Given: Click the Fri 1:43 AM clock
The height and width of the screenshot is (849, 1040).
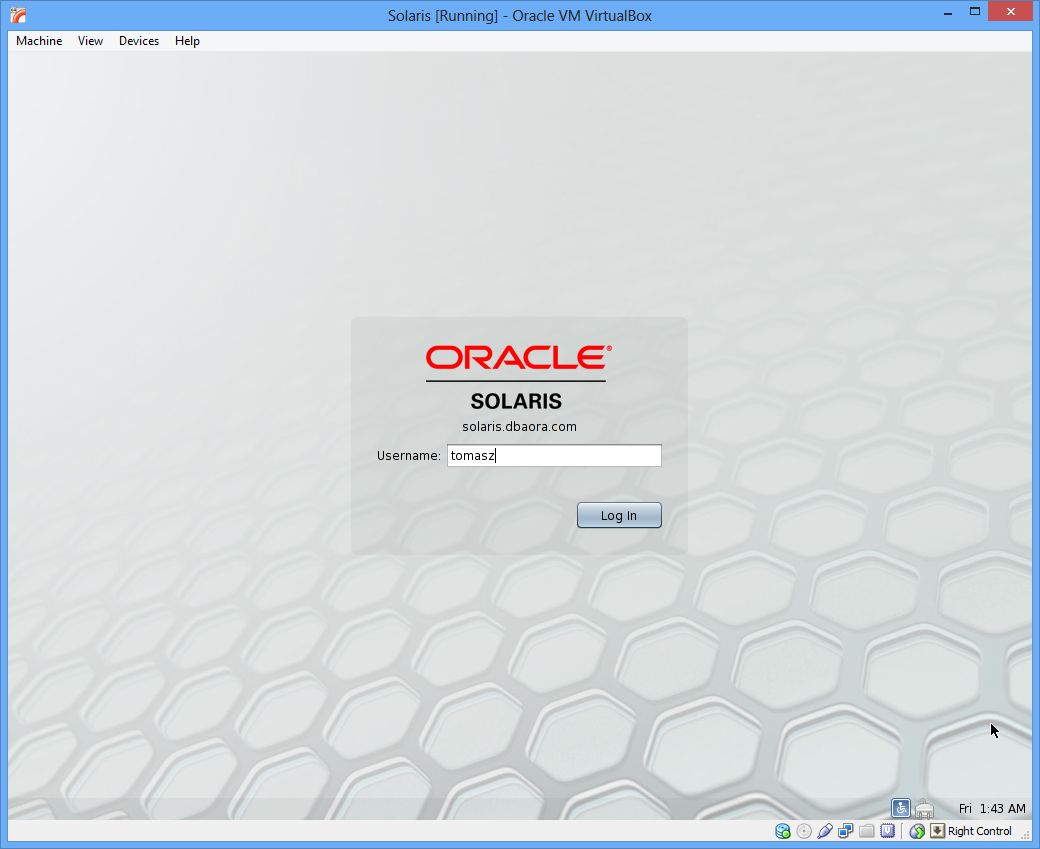Looking at the screenshot, I should [992, 809].
